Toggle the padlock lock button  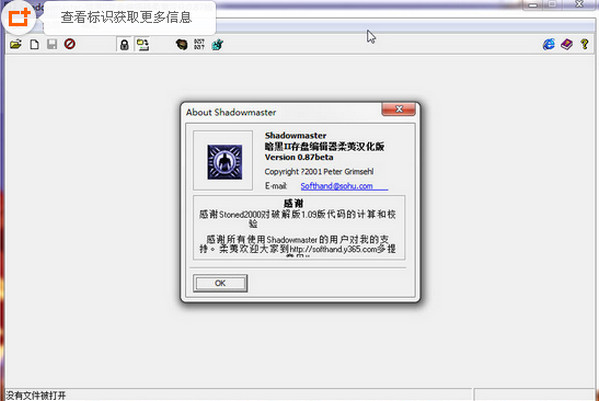click(124, 45)
